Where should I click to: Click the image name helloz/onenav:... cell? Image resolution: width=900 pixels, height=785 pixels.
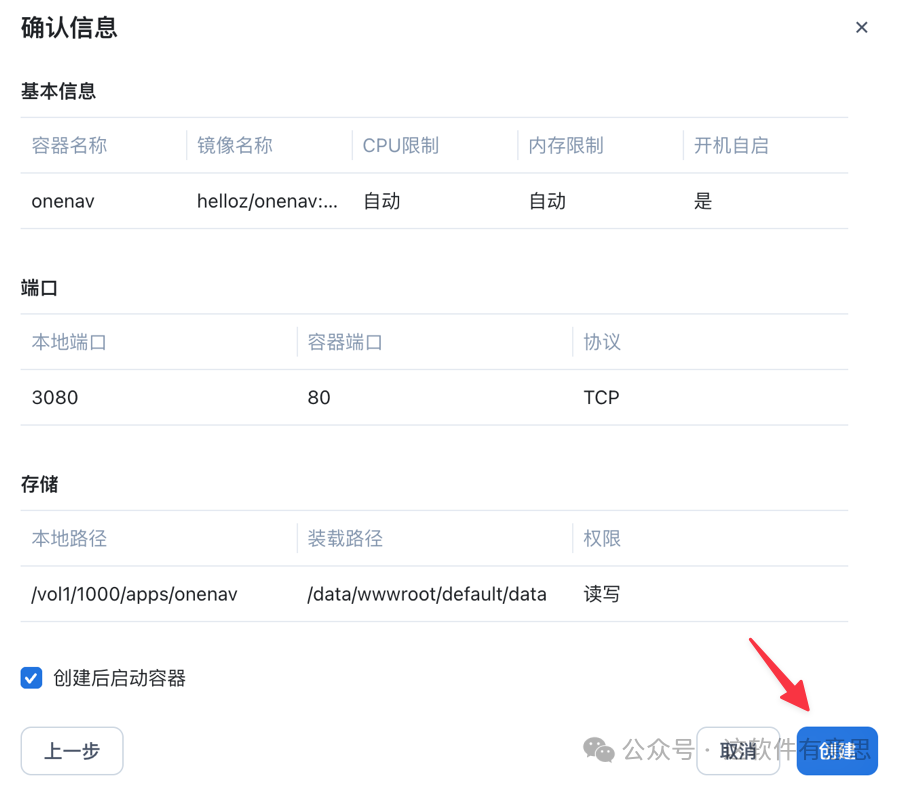pos(267,201)
